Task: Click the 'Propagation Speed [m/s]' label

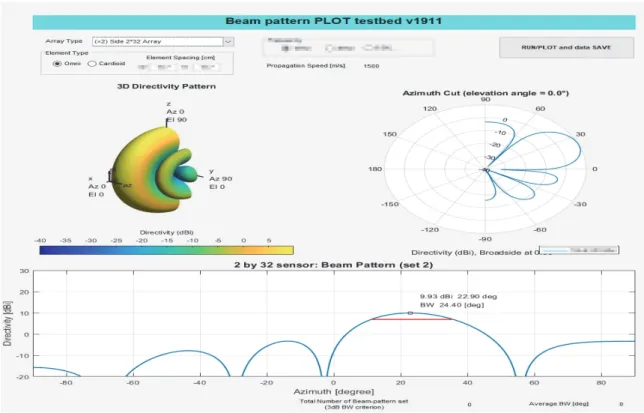Action: [x=306, y=66]
